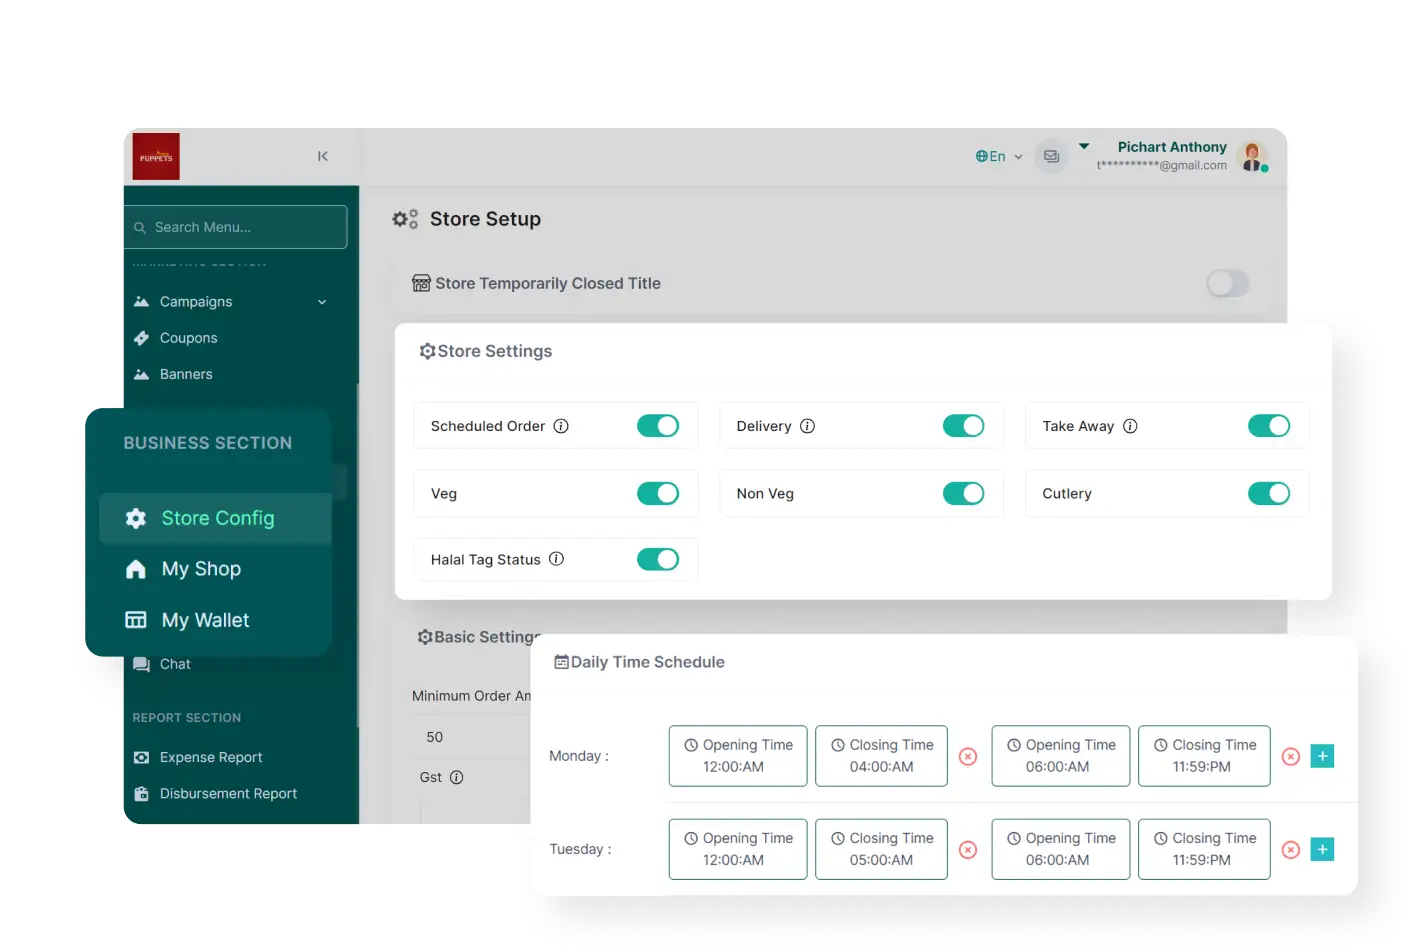
Task: Go to My Wallet page
Action: 205,620
